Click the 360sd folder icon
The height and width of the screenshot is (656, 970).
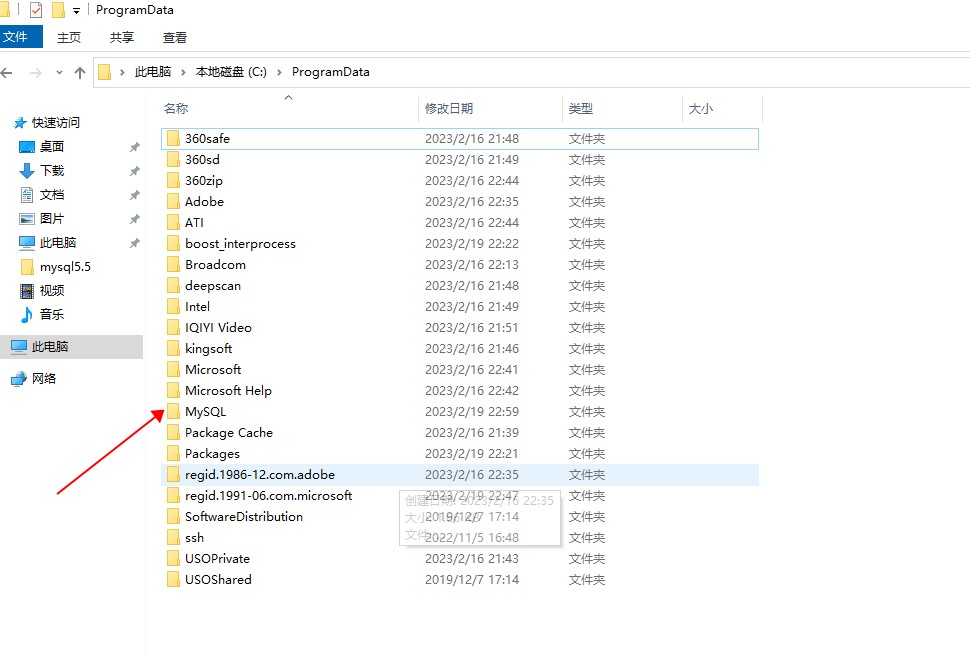[x=173, y=160]
